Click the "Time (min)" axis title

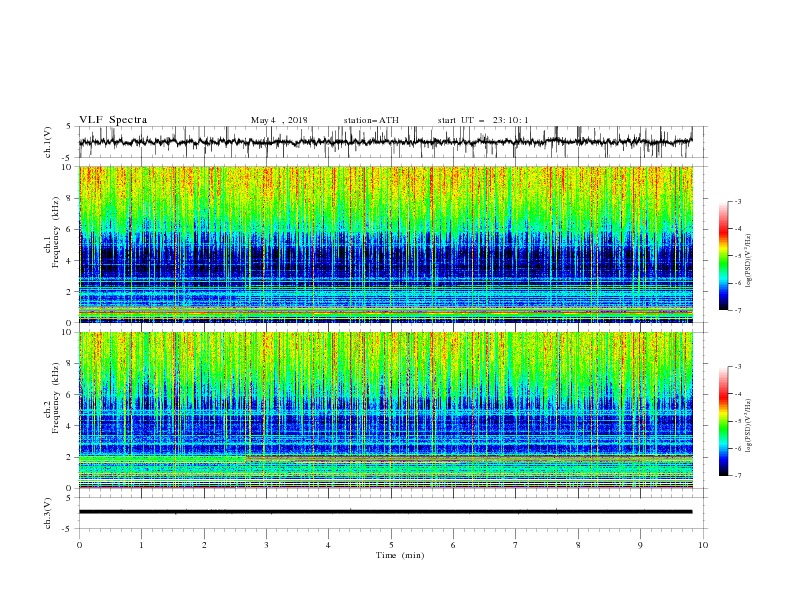pos(400,555)
